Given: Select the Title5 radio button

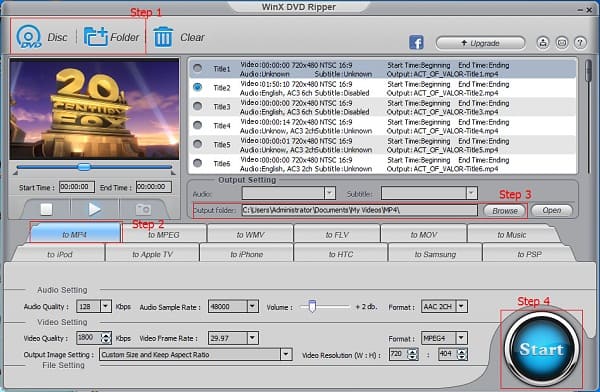Looking at the screenshot, I should [197, 144].
